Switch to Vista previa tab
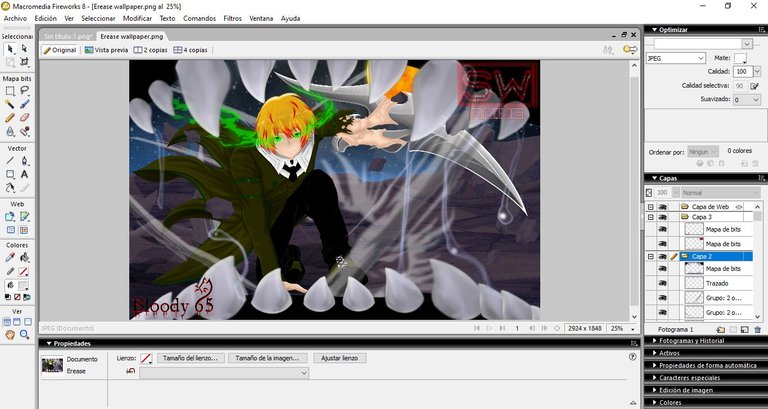 pos(106,50)
